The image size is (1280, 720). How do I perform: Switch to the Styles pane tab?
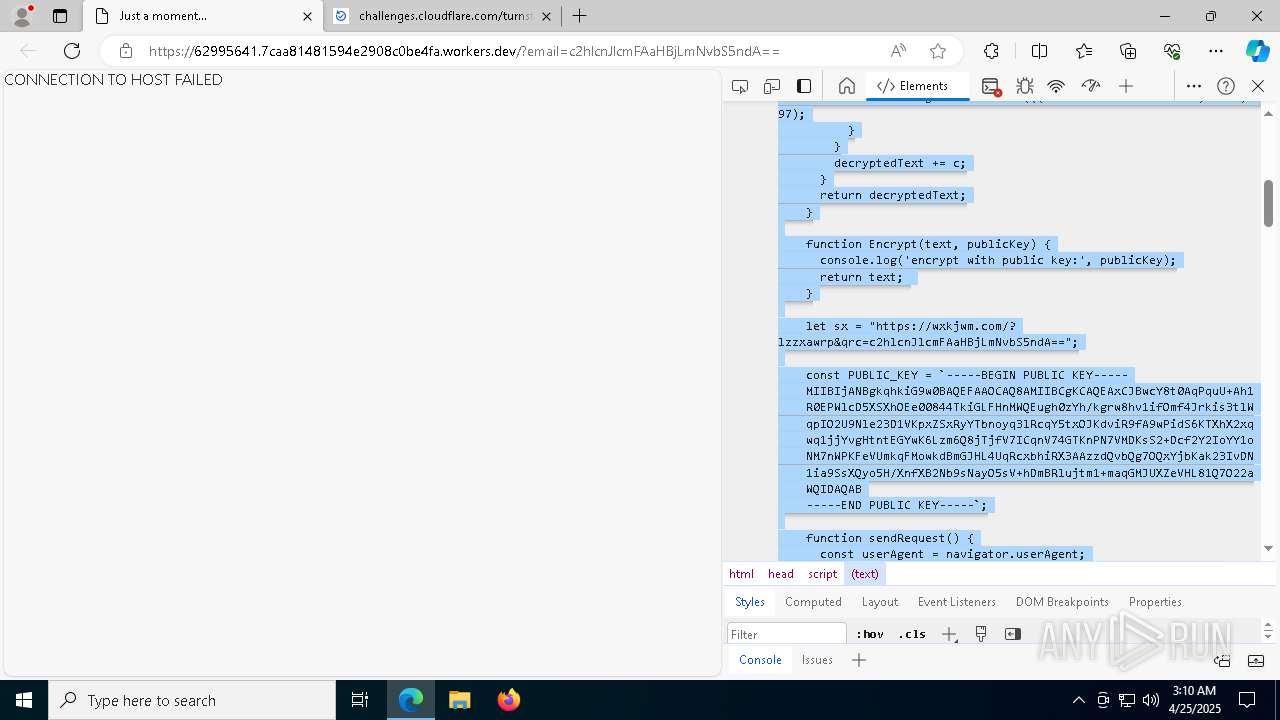point(750,602)
